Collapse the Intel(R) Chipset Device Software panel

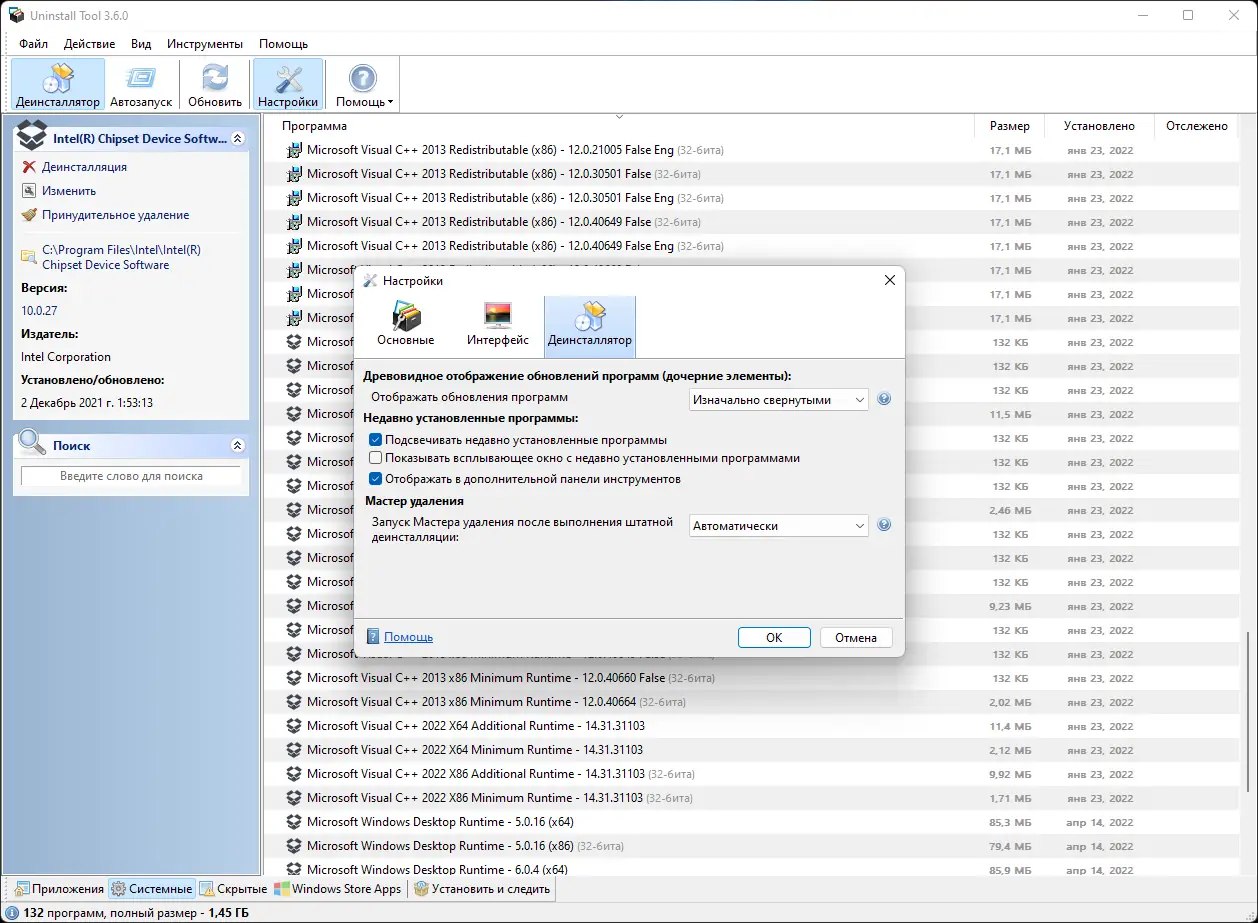coord(238,139)
